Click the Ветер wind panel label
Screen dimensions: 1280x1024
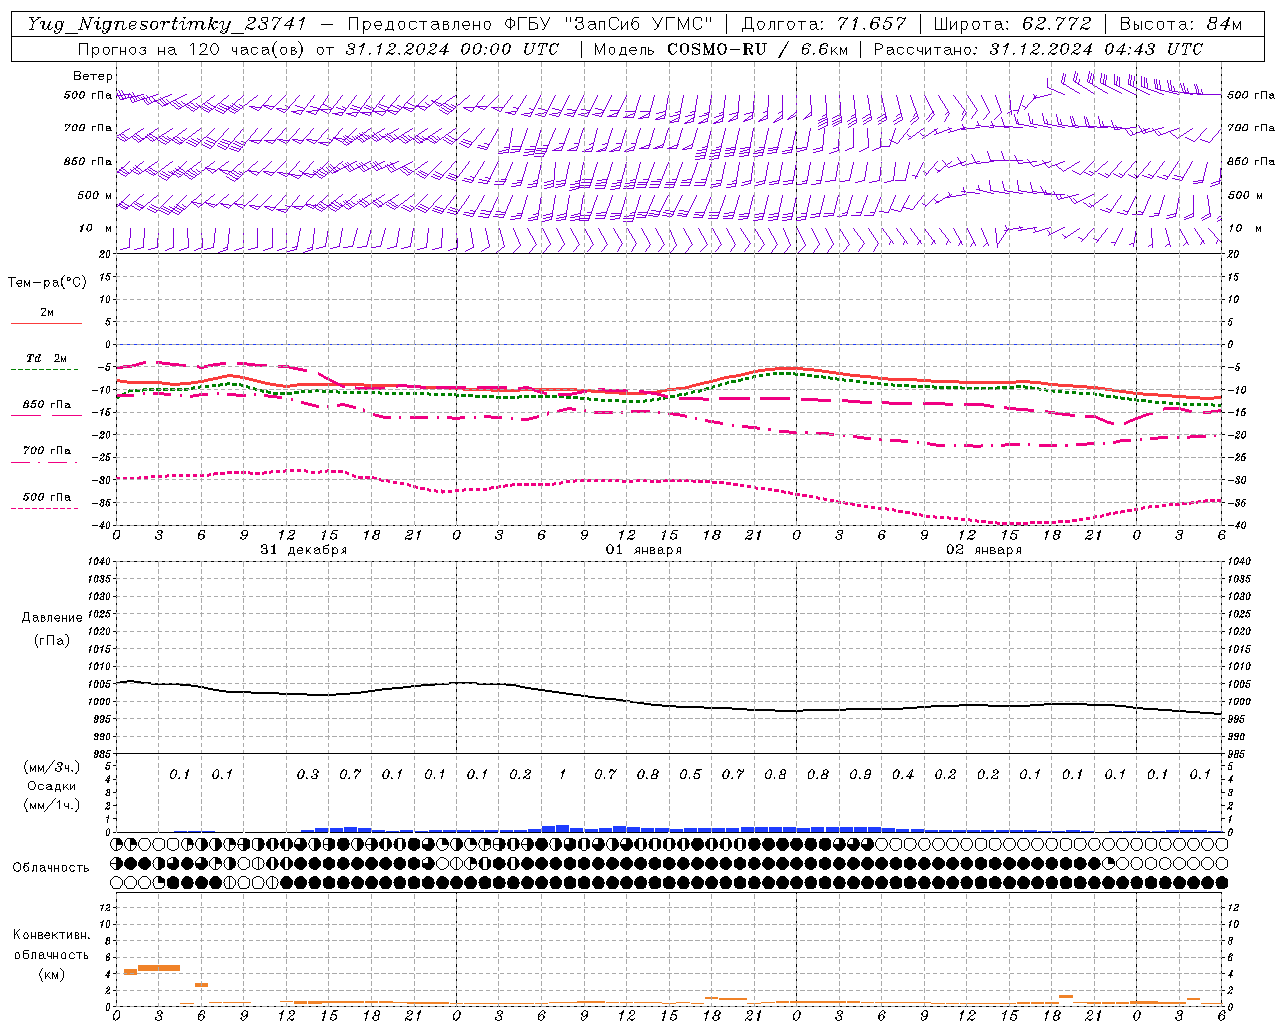point(93,76)
